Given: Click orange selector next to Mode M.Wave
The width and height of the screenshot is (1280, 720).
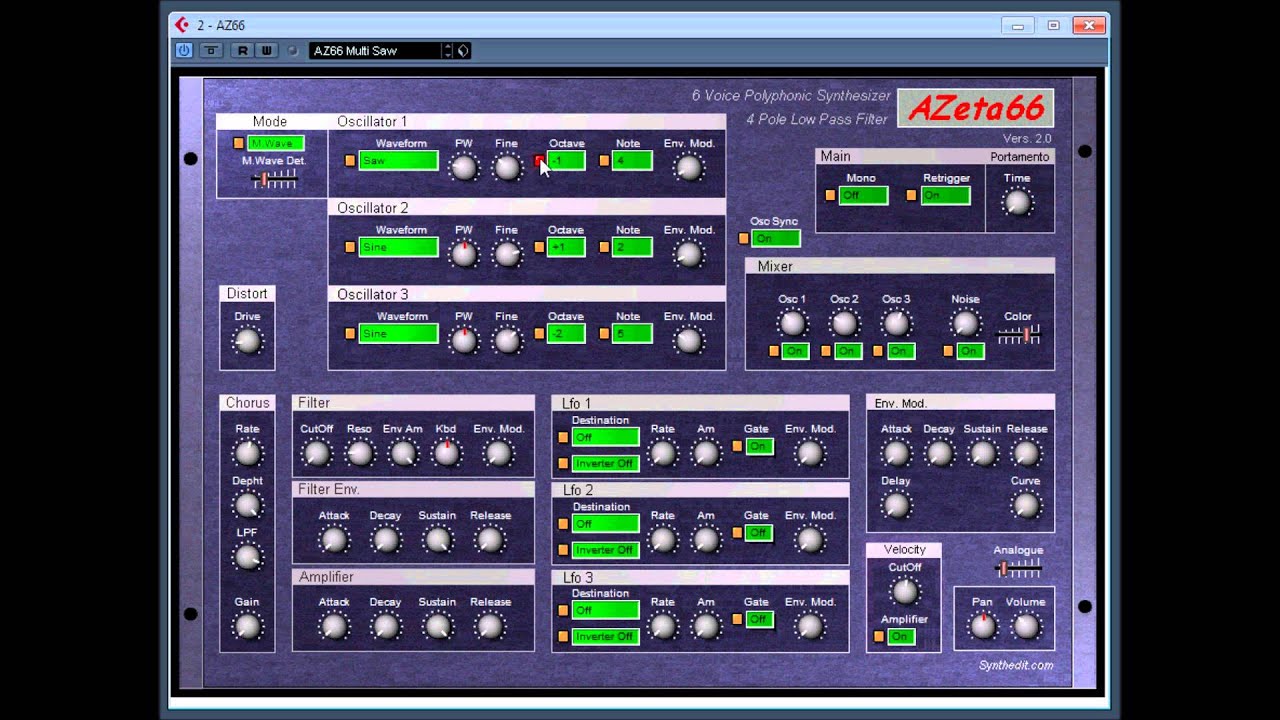Looking at the screenshot, I should (x=238, y=143).
